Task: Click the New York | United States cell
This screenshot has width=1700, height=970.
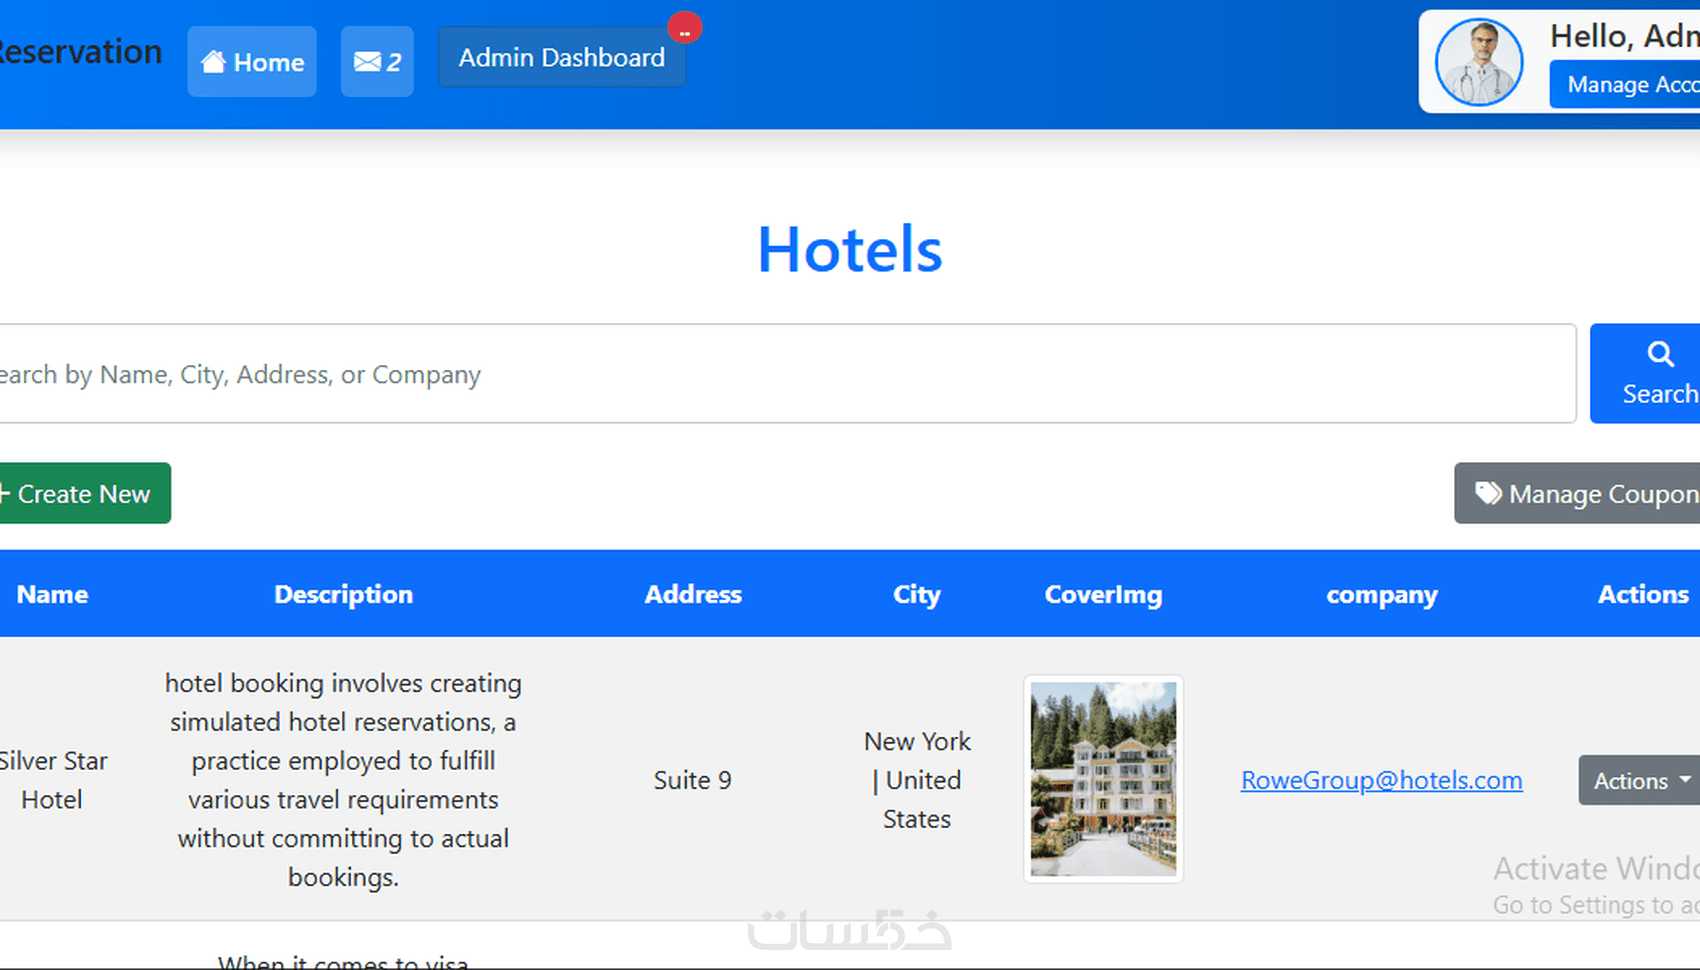Action: point(917,780)
